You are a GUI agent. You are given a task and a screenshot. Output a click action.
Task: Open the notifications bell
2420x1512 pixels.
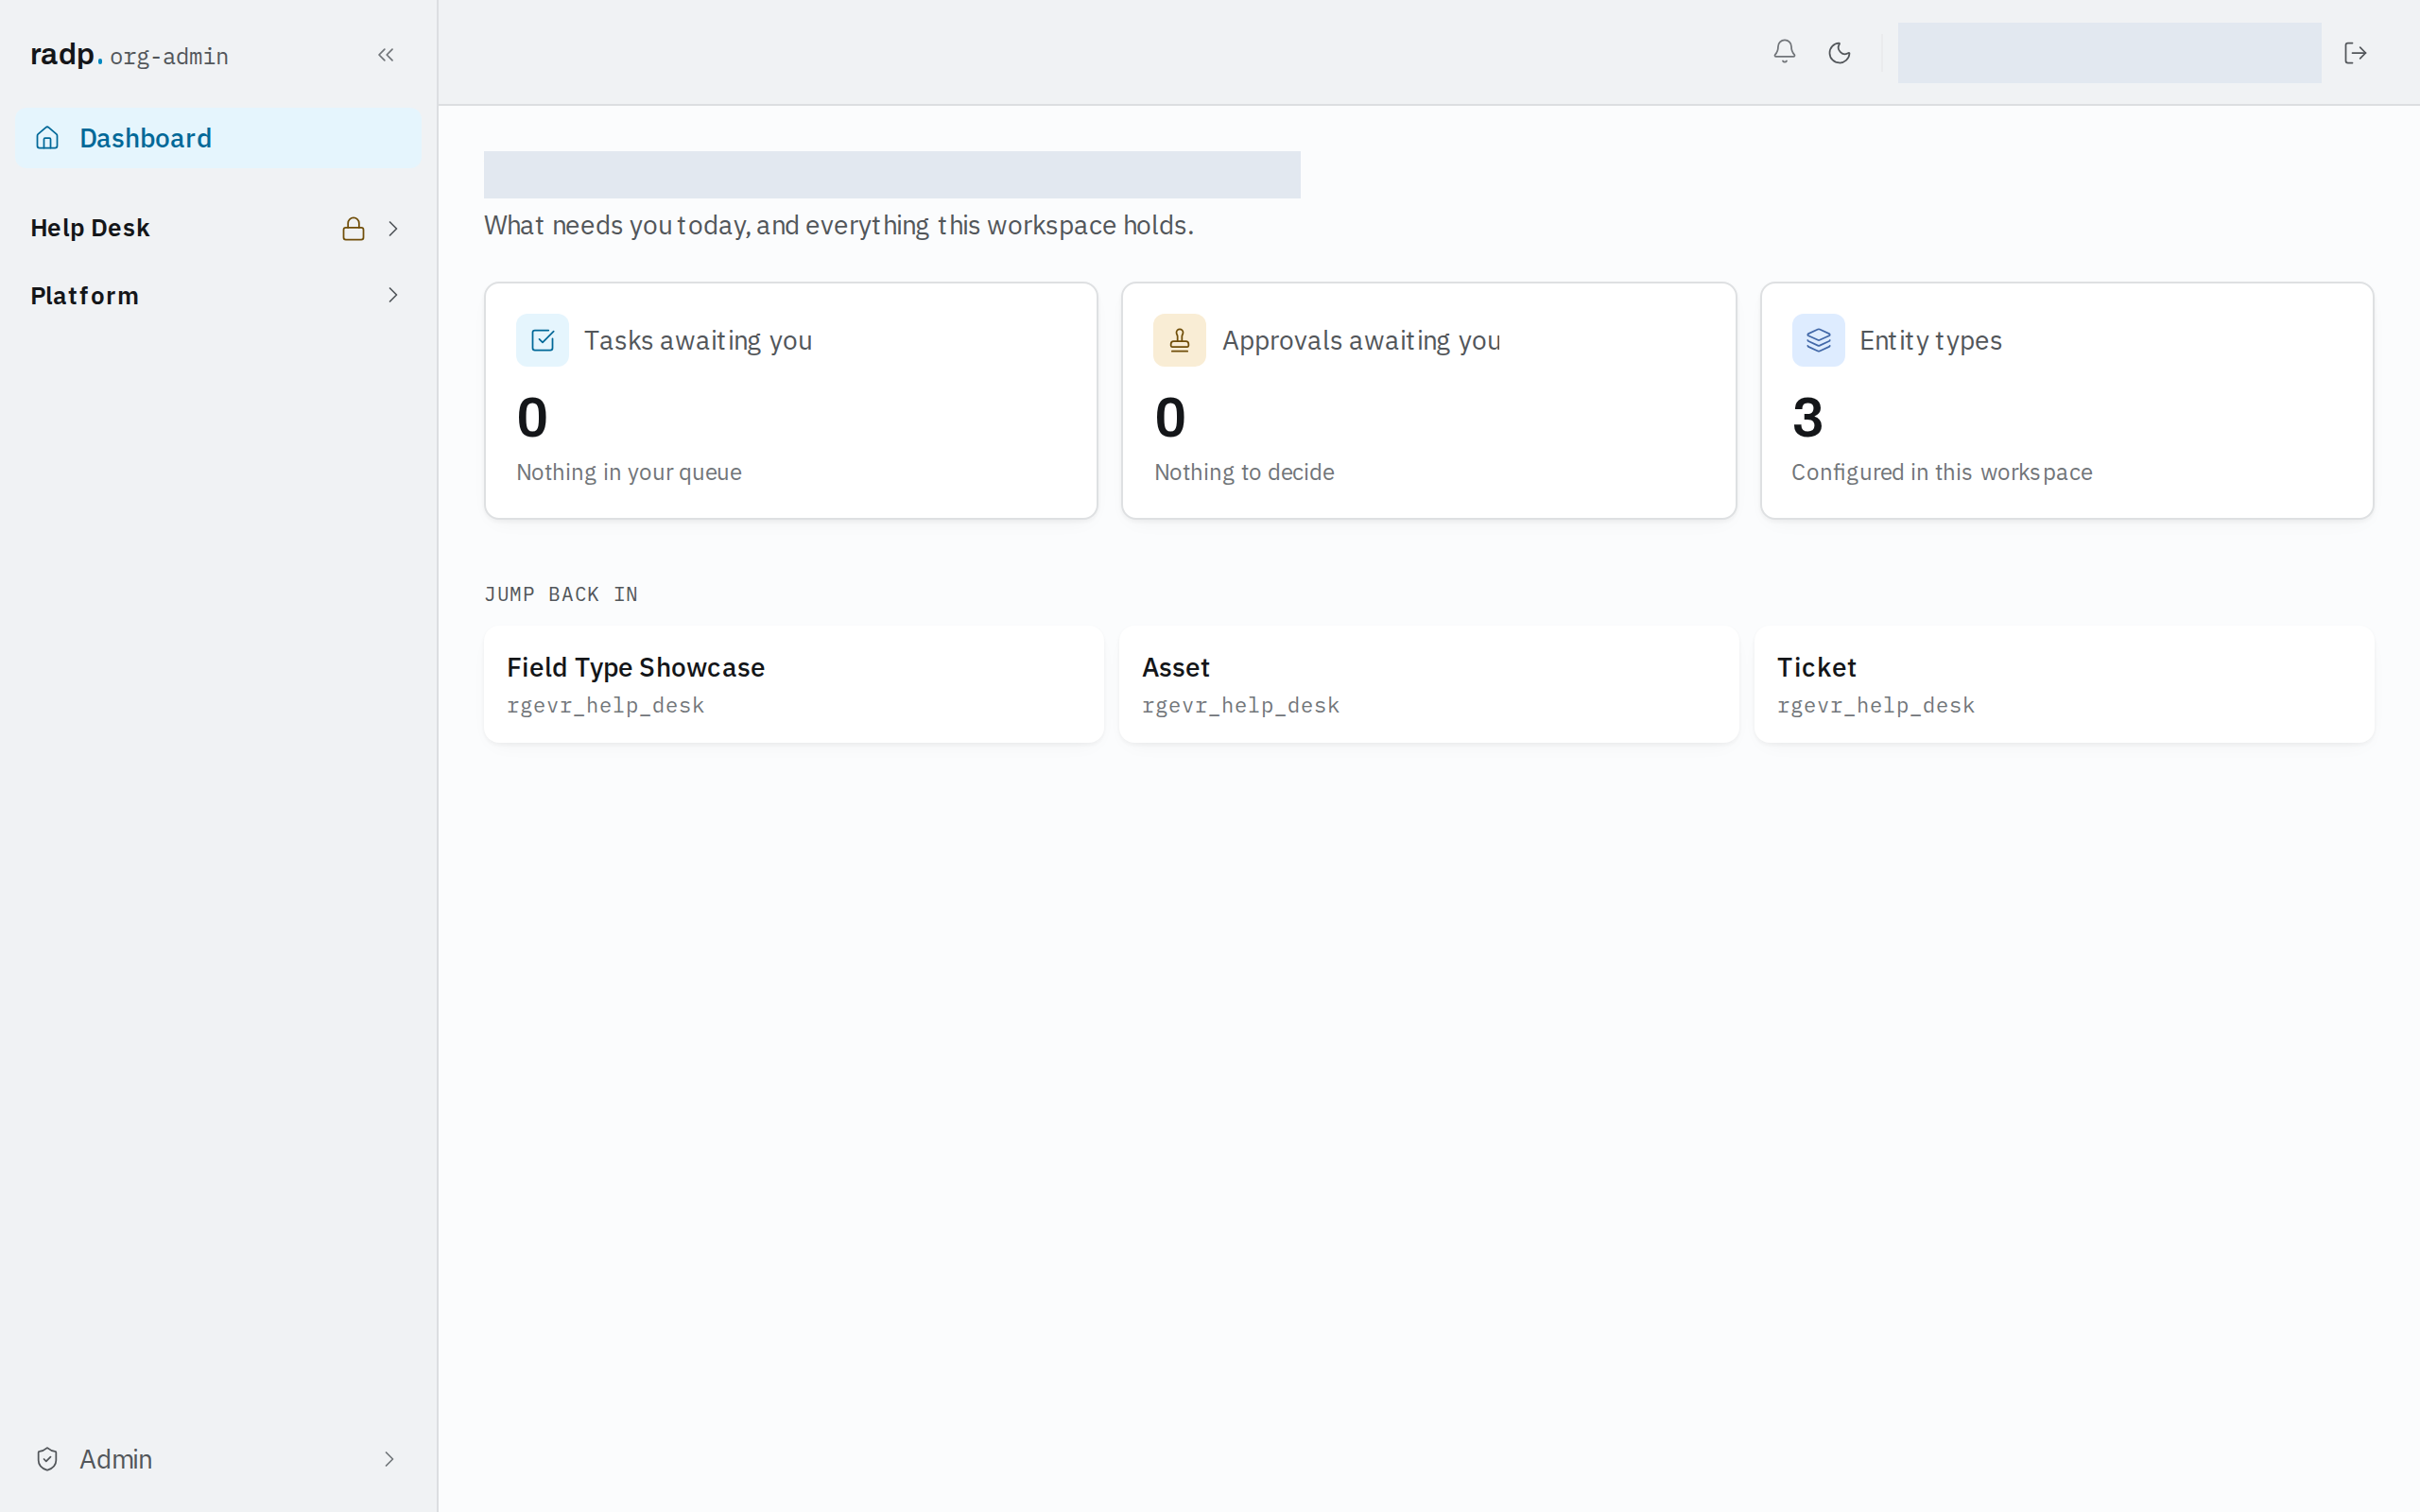pos(1784,52)
